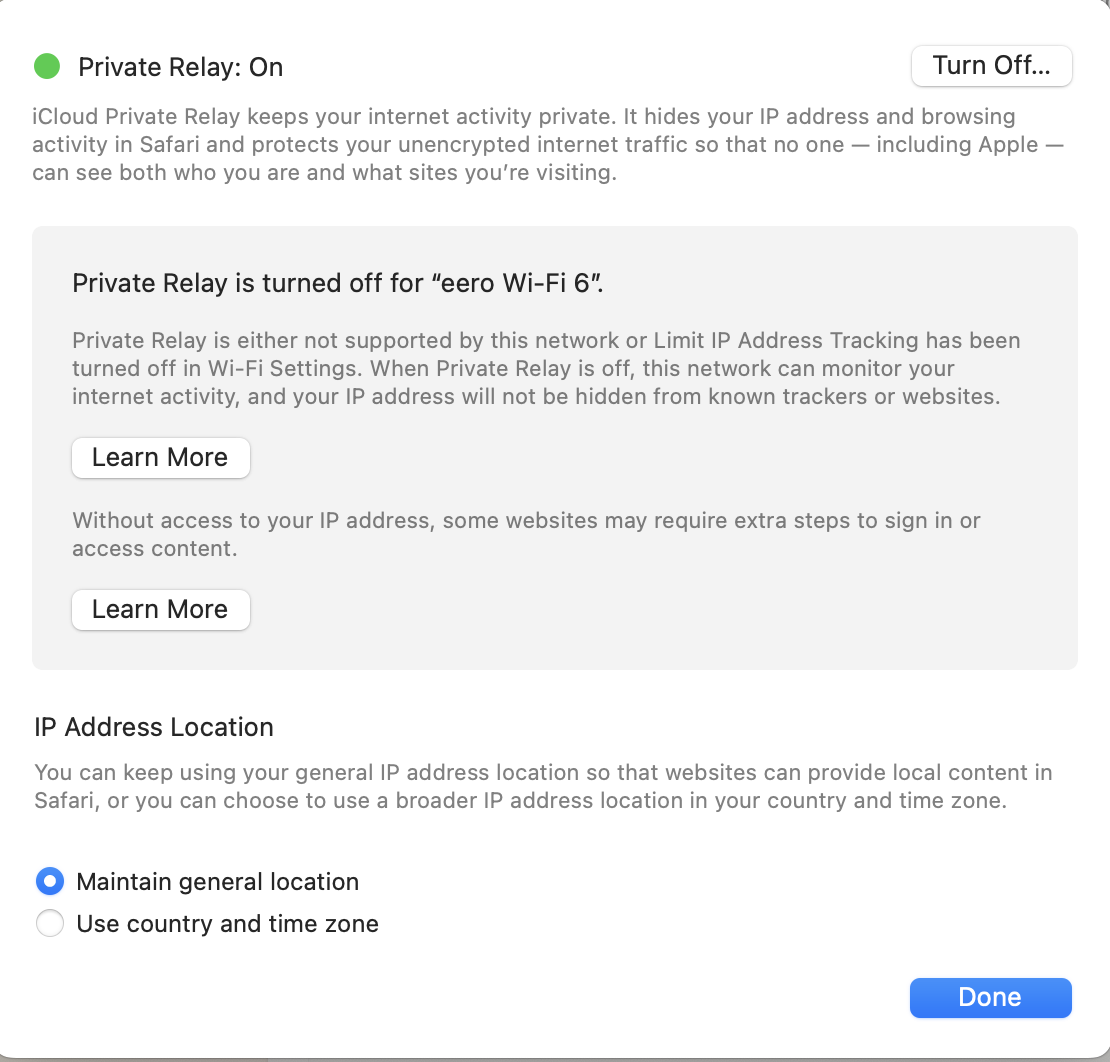Image resolution: width=1110 pixels, height=1062 pixels.
Task: Turn off Private Relay
Action: 991,66
